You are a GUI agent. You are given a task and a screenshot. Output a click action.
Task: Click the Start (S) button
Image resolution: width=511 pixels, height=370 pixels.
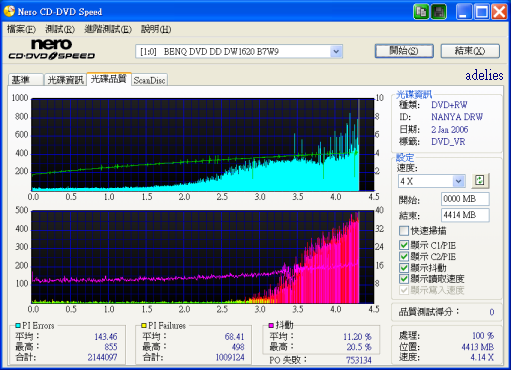point(404,51)
